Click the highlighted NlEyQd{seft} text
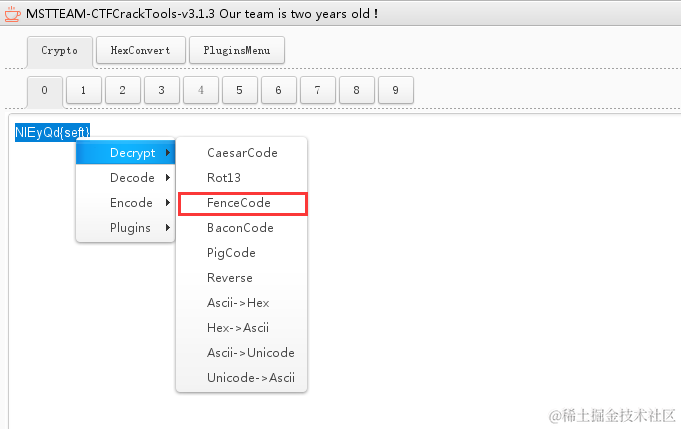This screenshot has height=429, width=681. point(53,132)
